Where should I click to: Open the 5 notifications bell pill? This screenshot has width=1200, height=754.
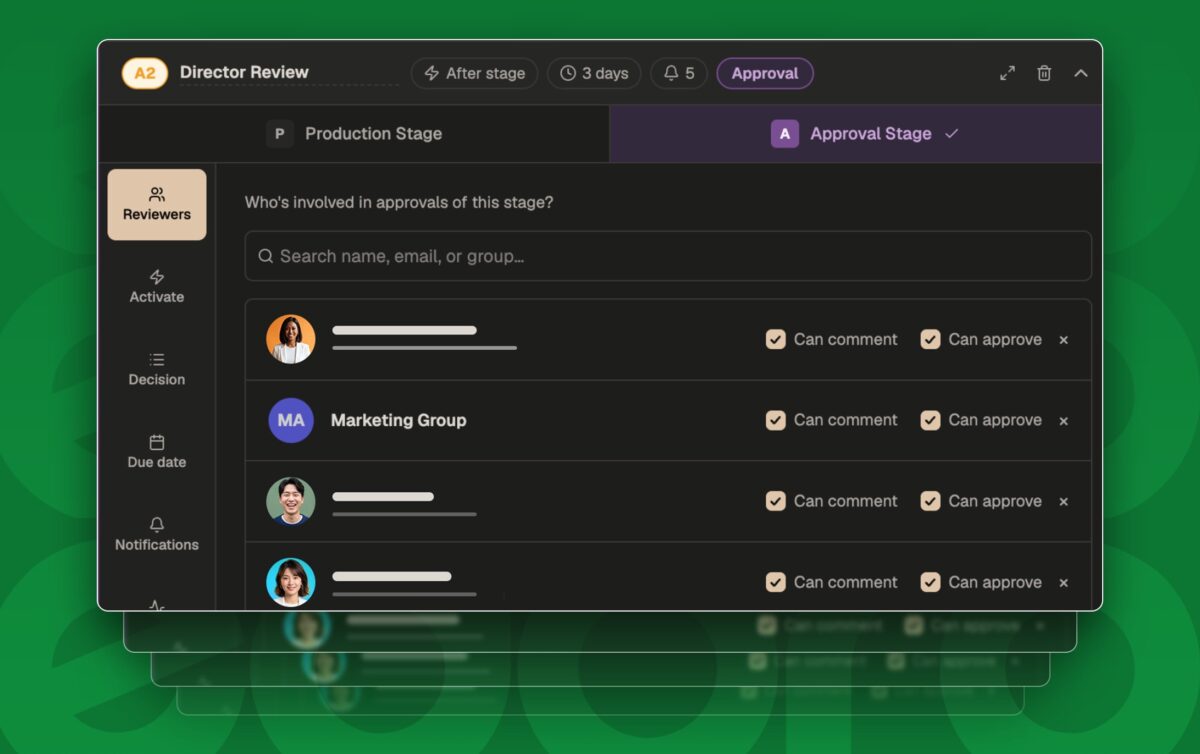679,73
